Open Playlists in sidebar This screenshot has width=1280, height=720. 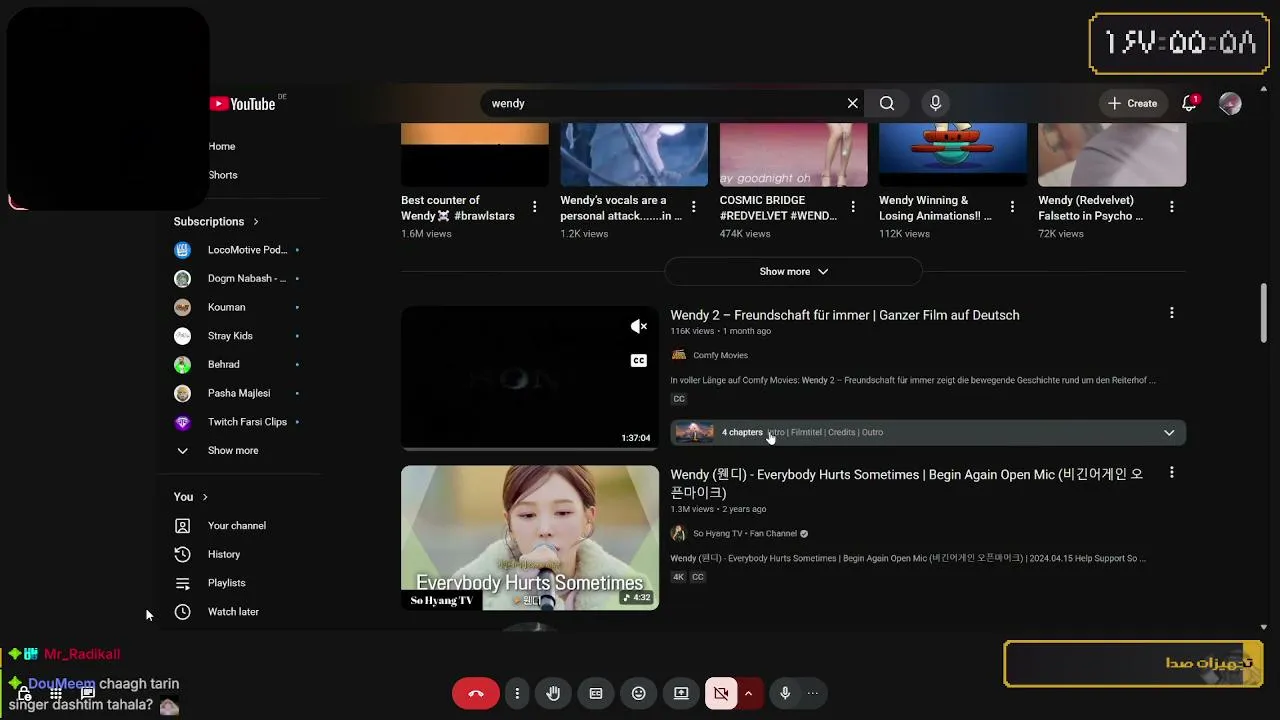point(210,583)
